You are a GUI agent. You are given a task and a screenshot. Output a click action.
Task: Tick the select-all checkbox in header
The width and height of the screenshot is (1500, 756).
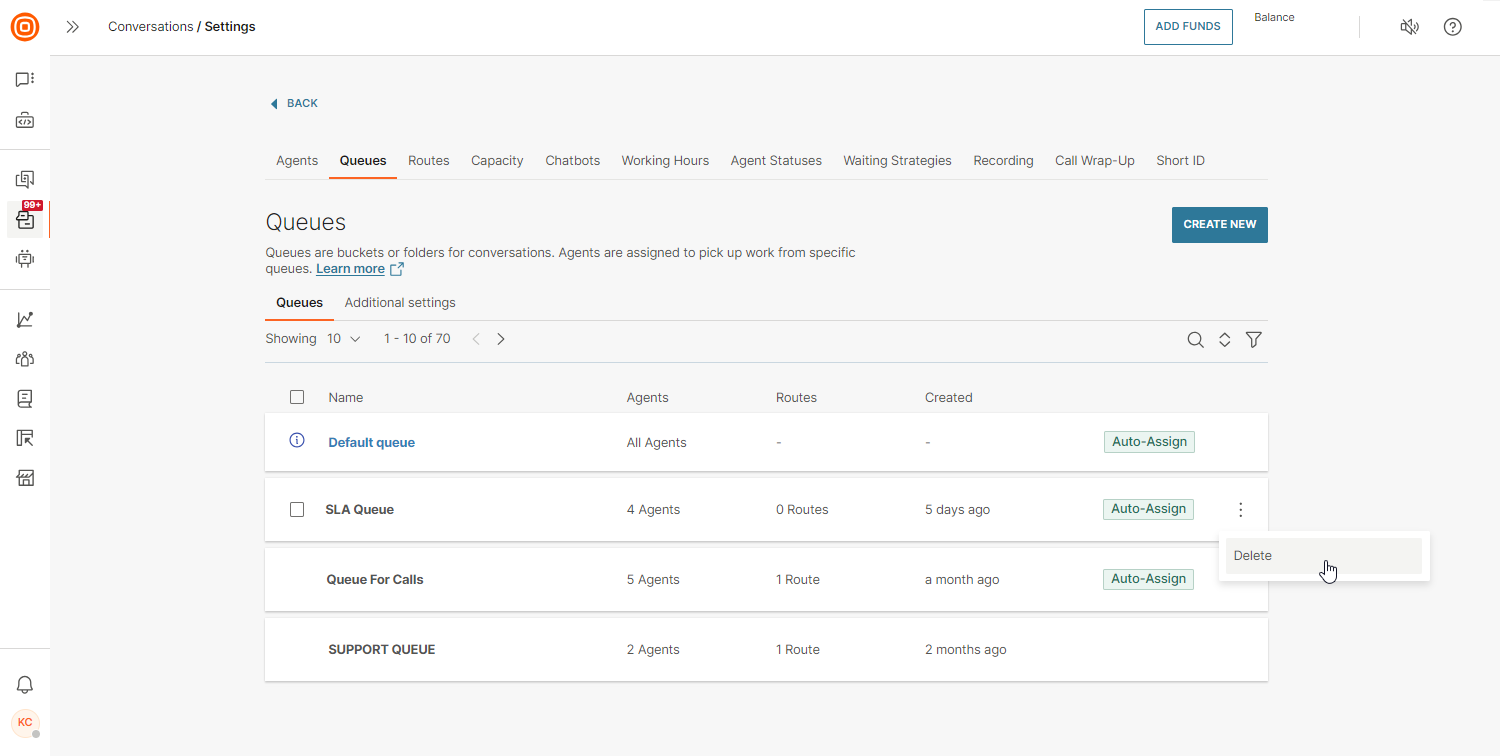tap(297, 397)
